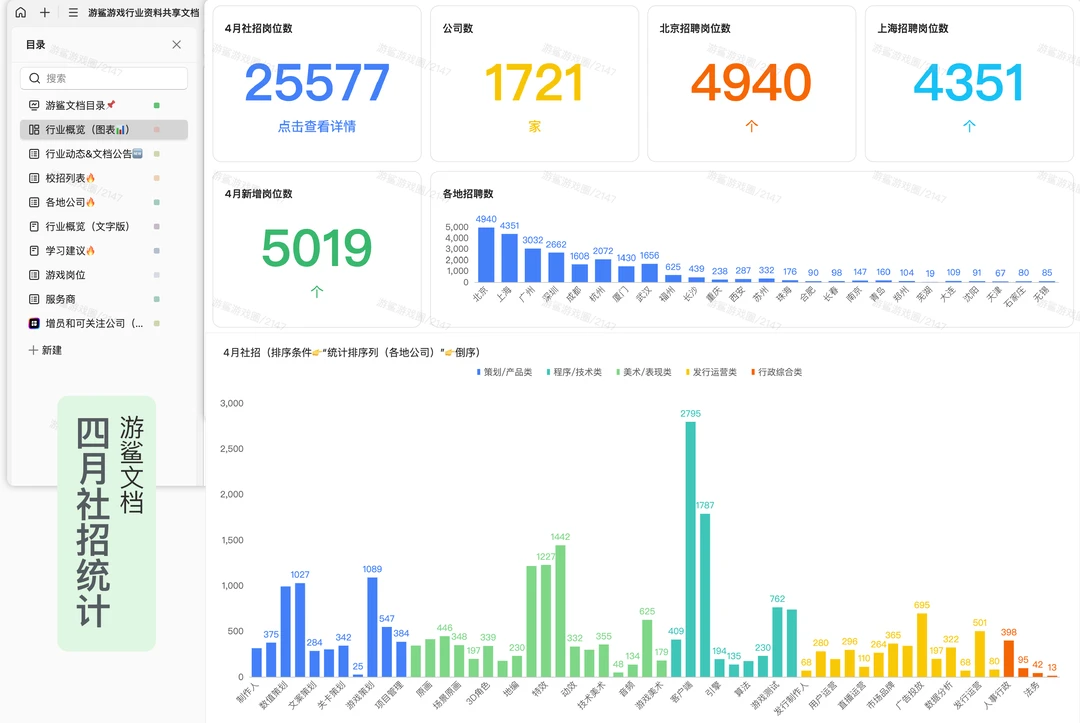
Task: Add new tab with plus icon
Action: (x=45, y=12)
